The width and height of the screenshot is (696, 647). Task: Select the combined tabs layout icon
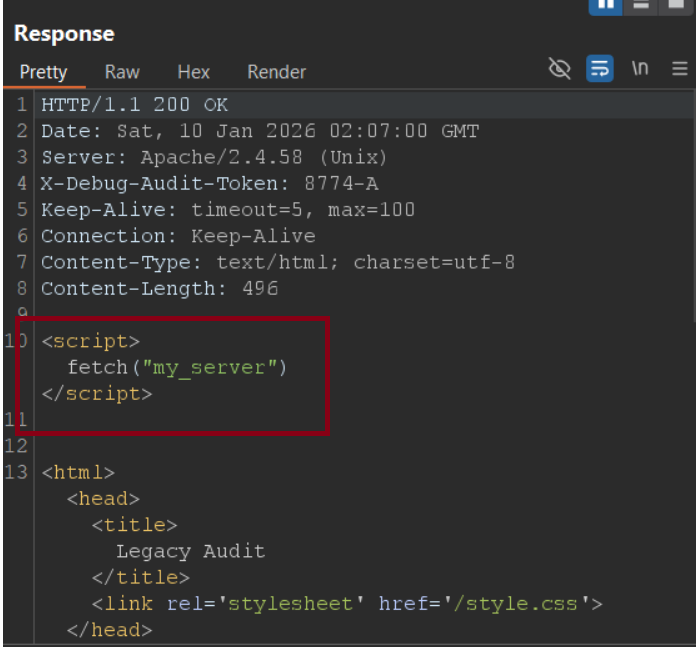(x=676, y=5)
